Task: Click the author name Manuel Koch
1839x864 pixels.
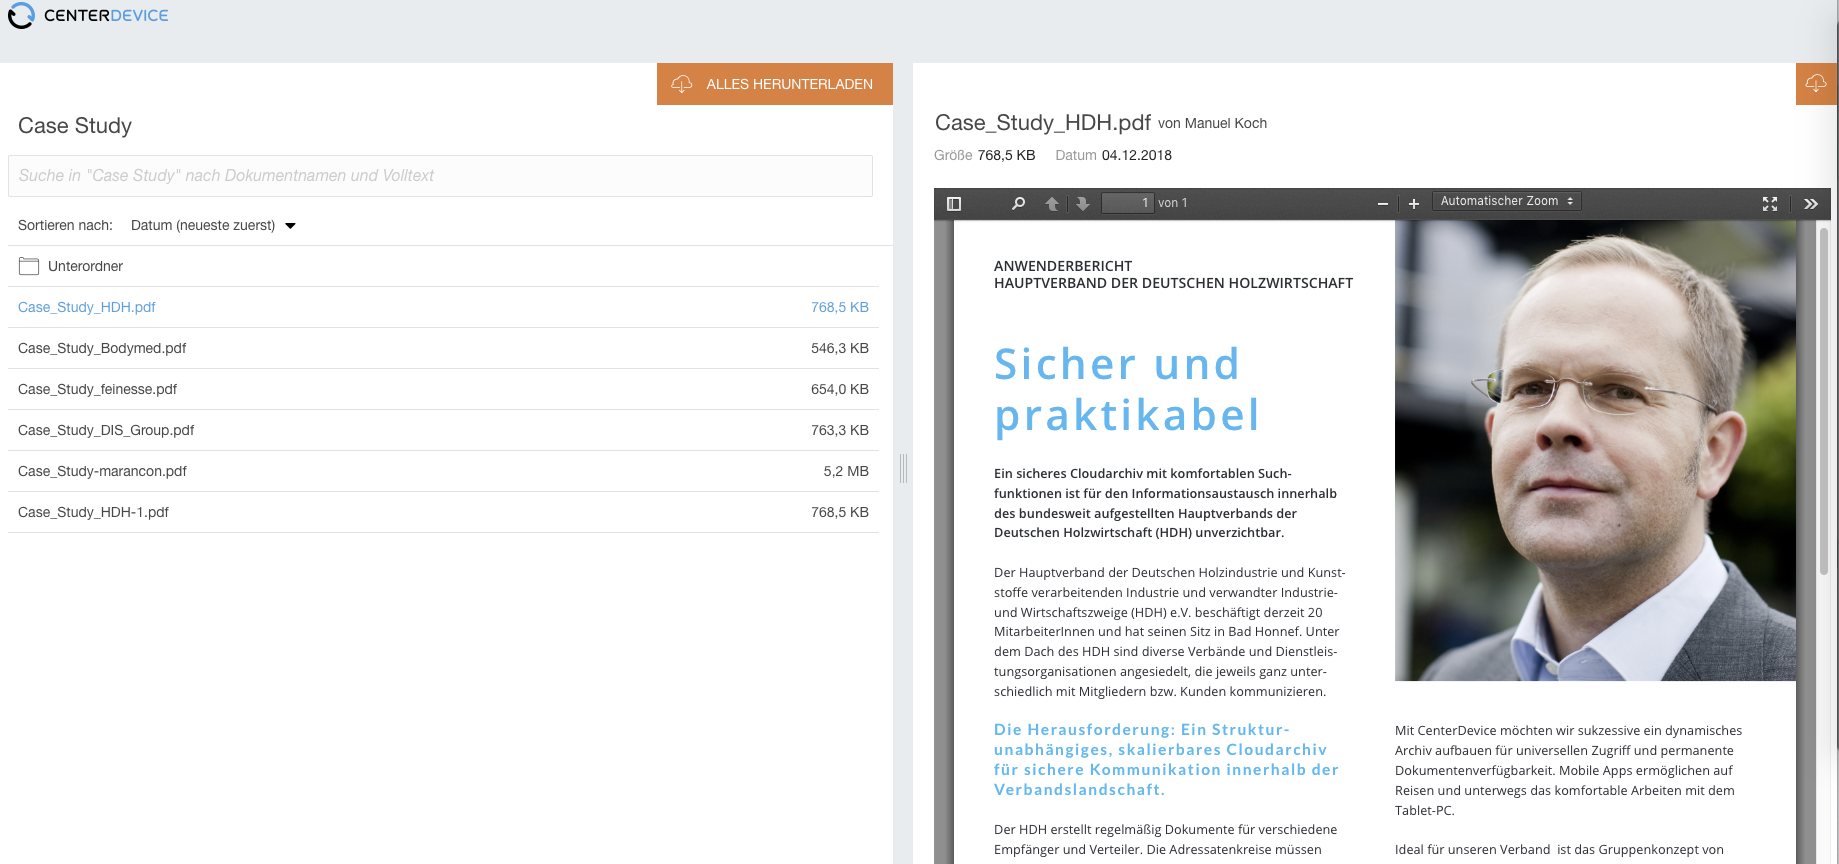Action: pos(1226,123)
